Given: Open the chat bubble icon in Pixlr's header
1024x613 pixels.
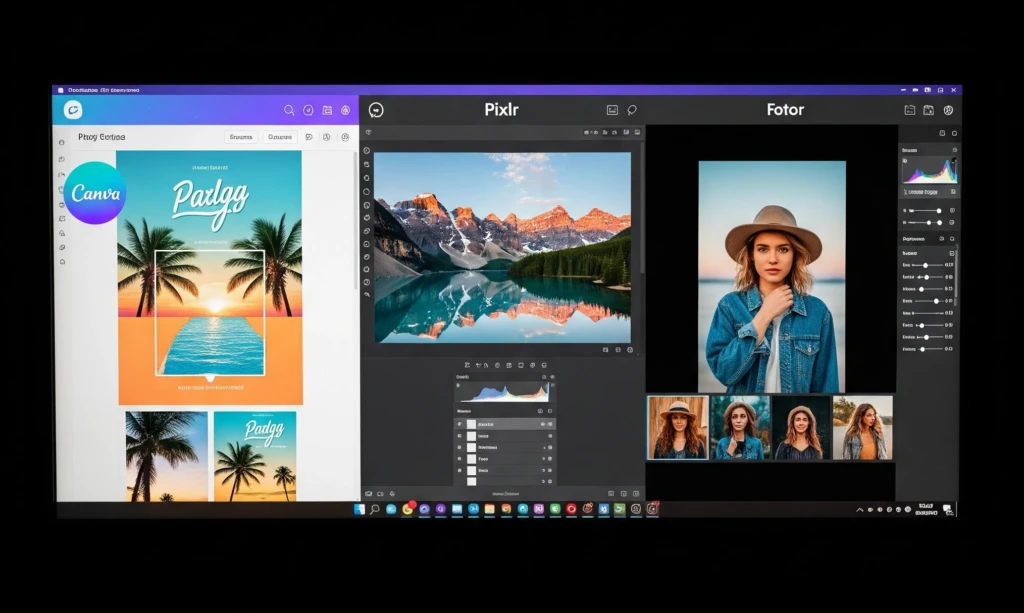Looking at the screenshot, I should click(x=632, y=110).
